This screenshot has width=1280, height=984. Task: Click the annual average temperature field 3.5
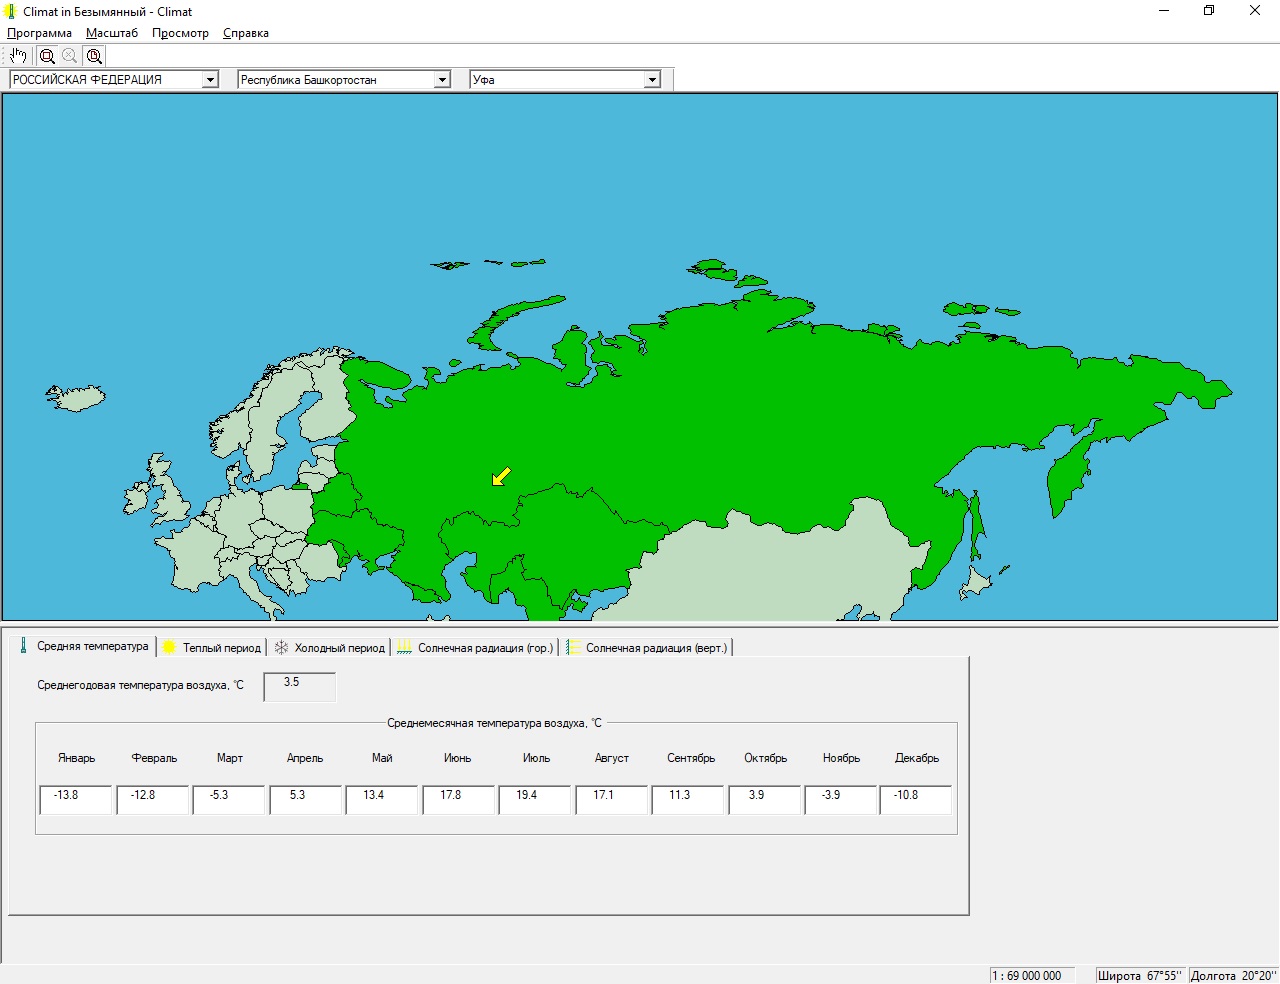300,686
